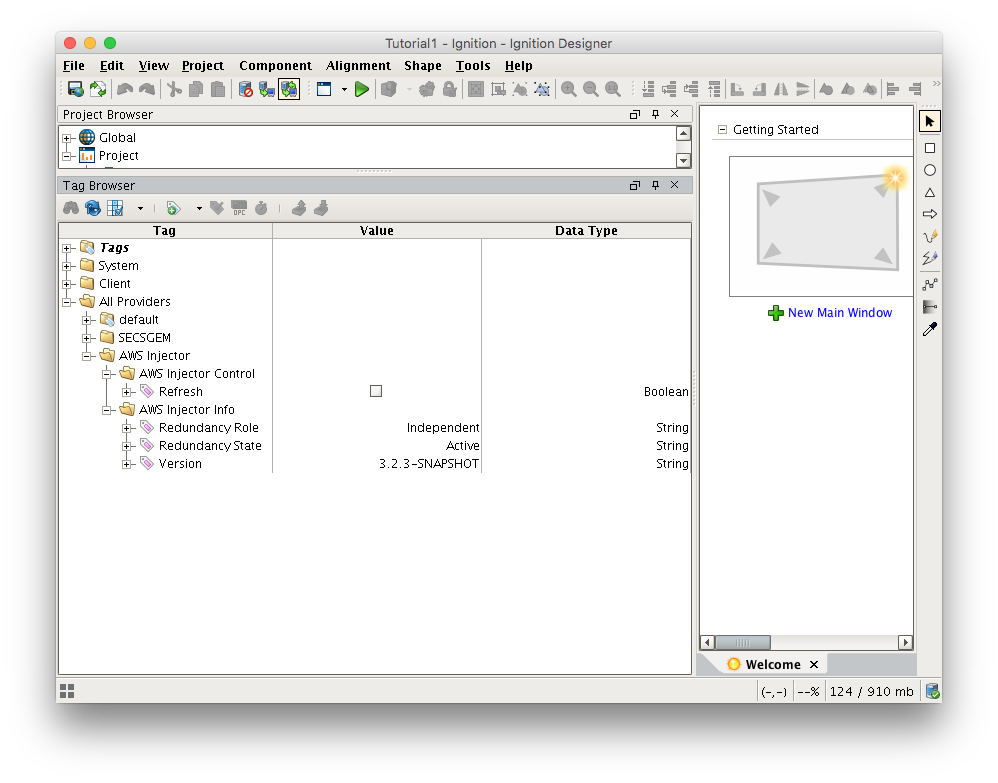
Task: Refresh the Tag Browser with the blue icon
Action: click(93, 208)
